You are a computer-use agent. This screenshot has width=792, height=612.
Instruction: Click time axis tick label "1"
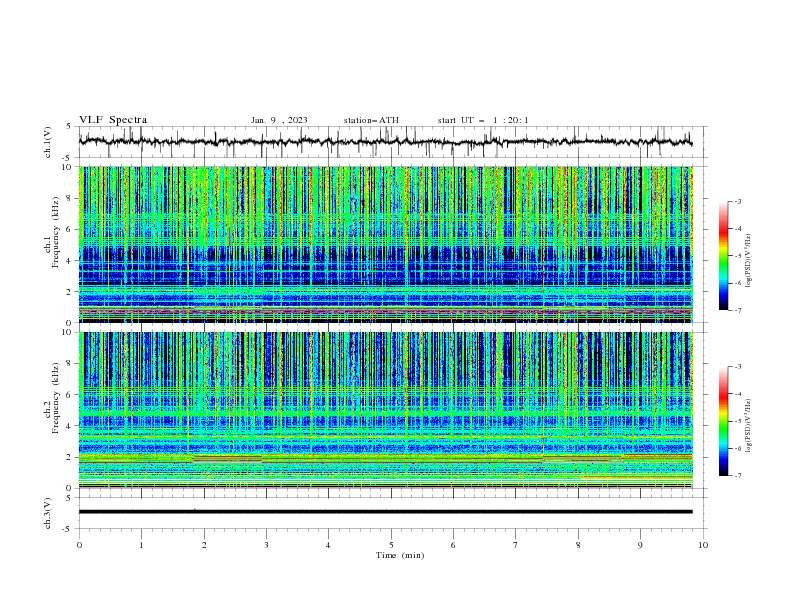[x=141, y=545]
